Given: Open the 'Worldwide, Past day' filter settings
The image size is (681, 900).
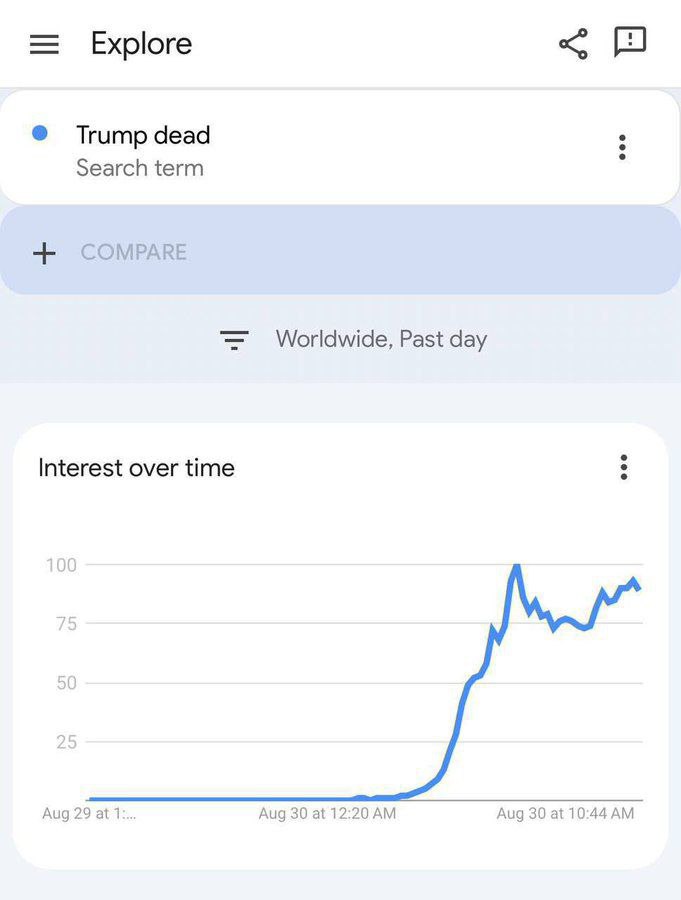Looking at the screenshot, I should 381,339.
